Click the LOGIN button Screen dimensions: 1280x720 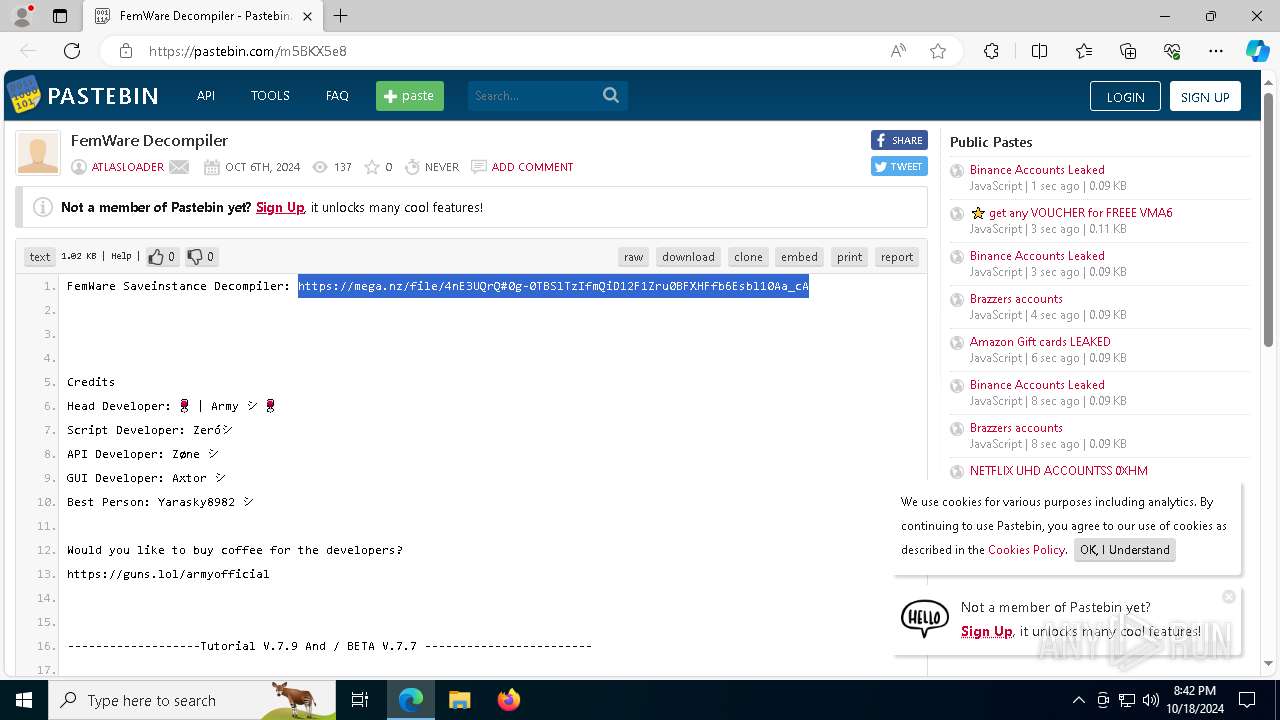[1125, 97]
